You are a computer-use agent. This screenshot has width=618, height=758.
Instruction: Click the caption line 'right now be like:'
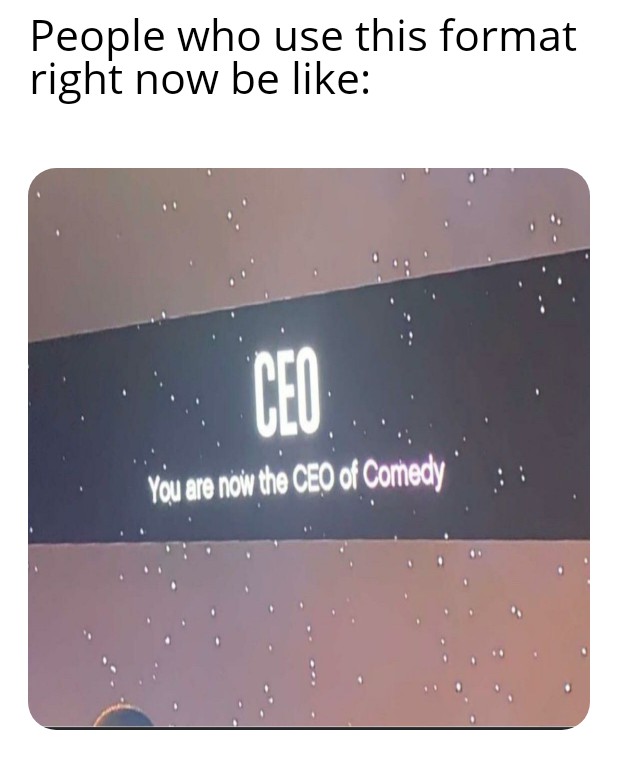point(200,80)
